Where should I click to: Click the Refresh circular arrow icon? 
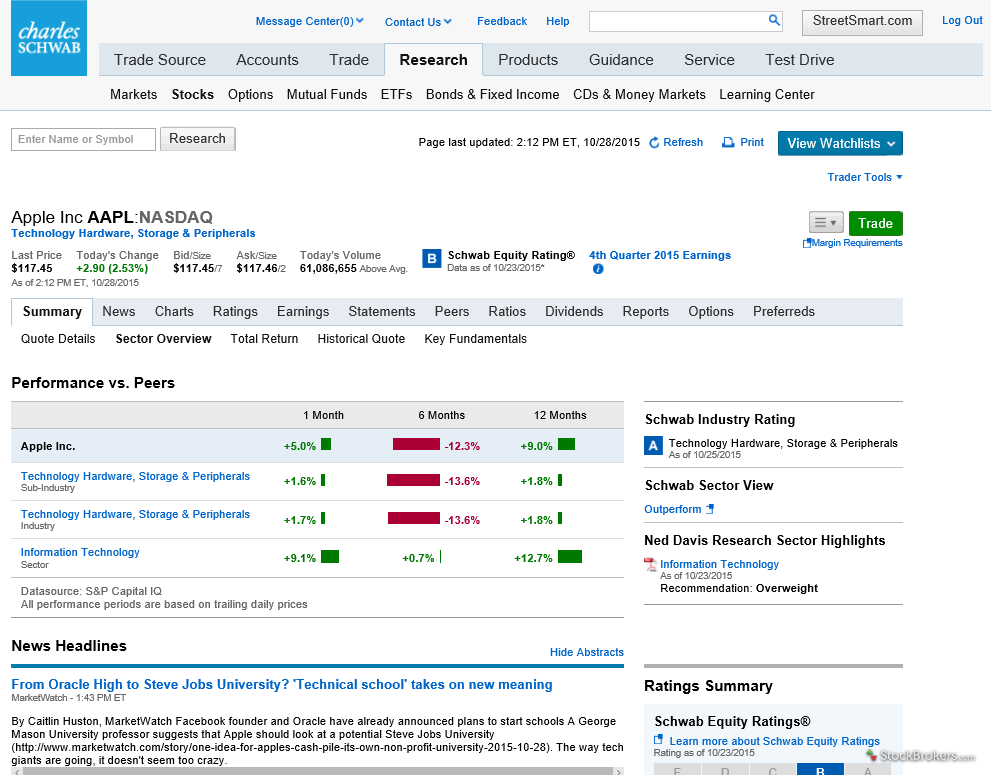pos(654,143)
